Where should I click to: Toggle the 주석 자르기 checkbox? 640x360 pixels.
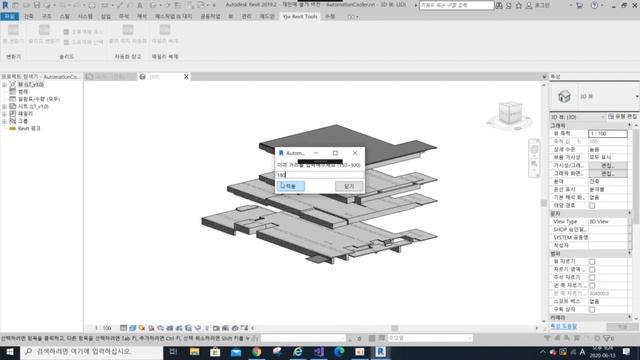click(592, 278)
